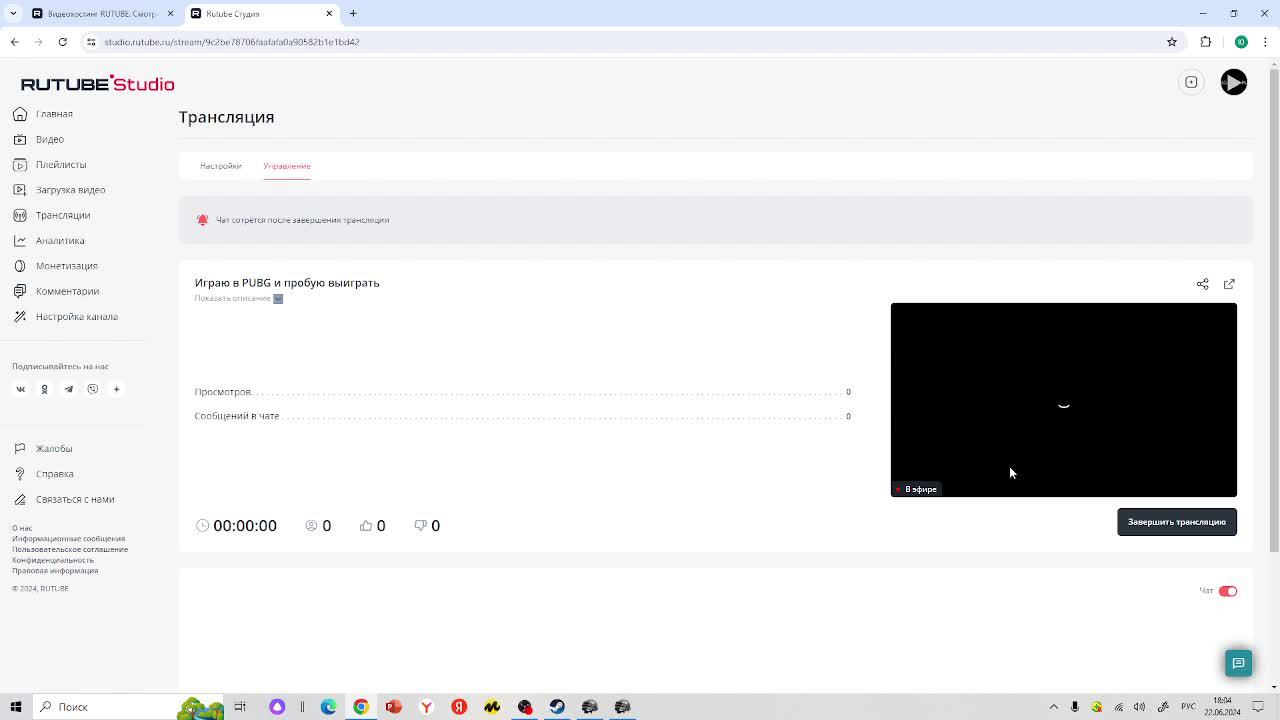Close the Rutube Студия browser tab
The height and width of the screenshot is (720, 1280).
click(329, 13)
